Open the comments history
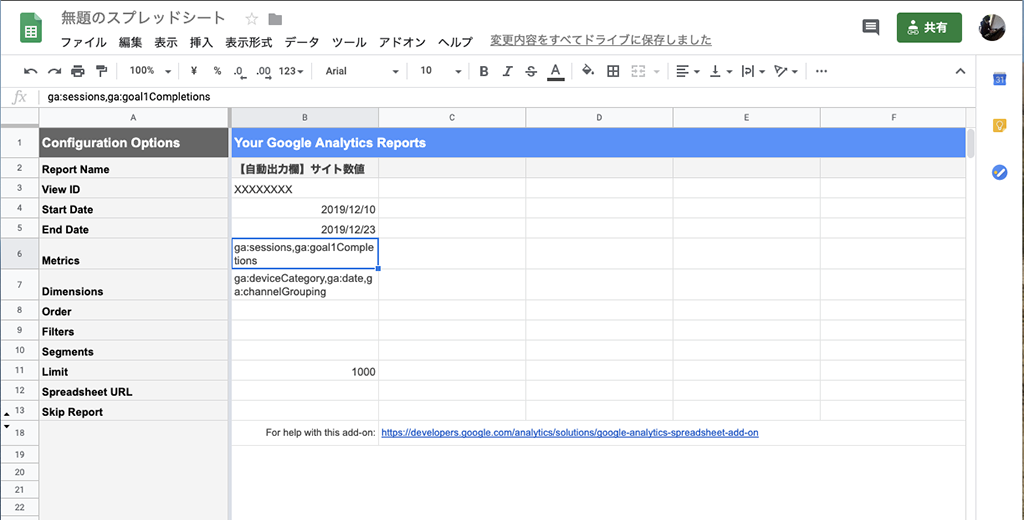 click(x=871, y=27)
